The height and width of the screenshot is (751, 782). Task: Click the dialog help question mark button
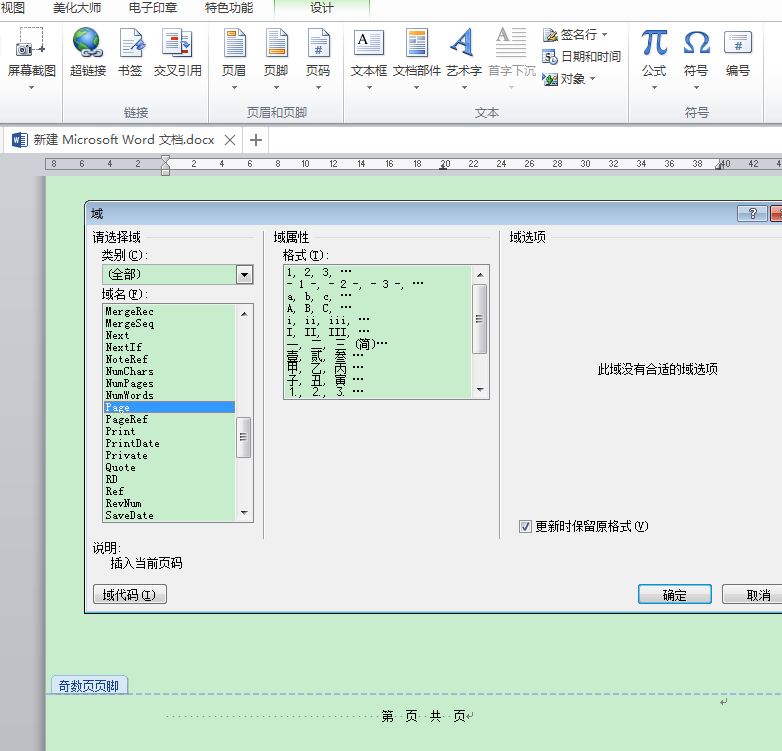click(x=752, y=214)
